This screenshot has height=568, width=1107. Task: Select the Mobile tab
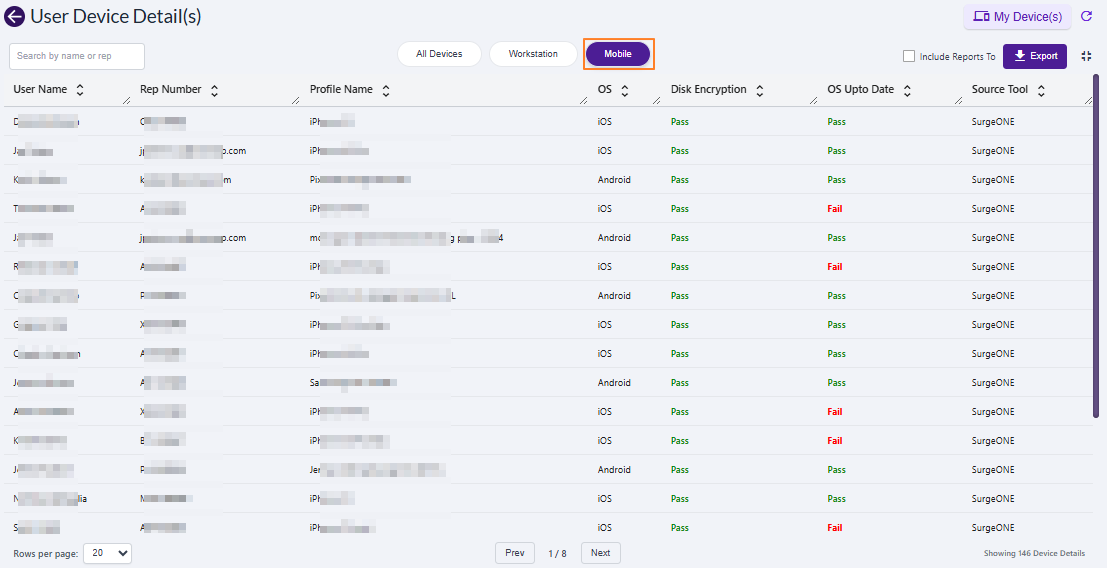(618, 54)
